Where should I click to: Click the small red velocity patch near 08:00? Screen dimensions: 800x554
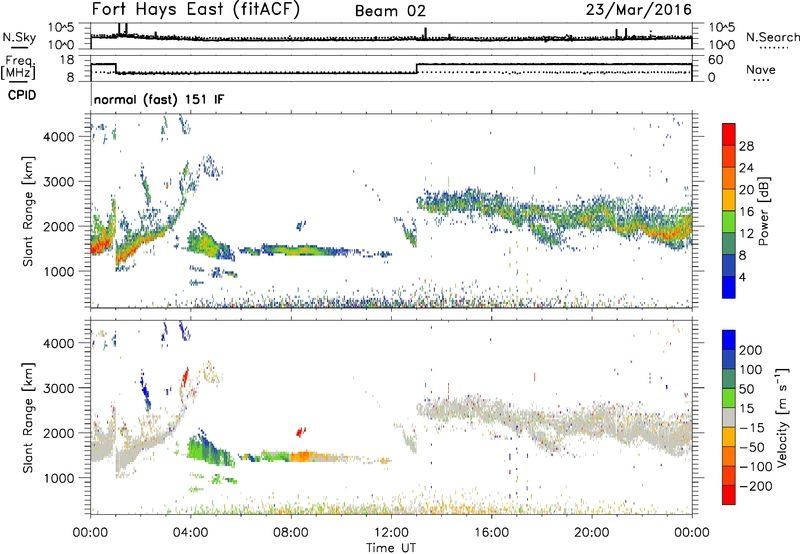coord(301,433)
